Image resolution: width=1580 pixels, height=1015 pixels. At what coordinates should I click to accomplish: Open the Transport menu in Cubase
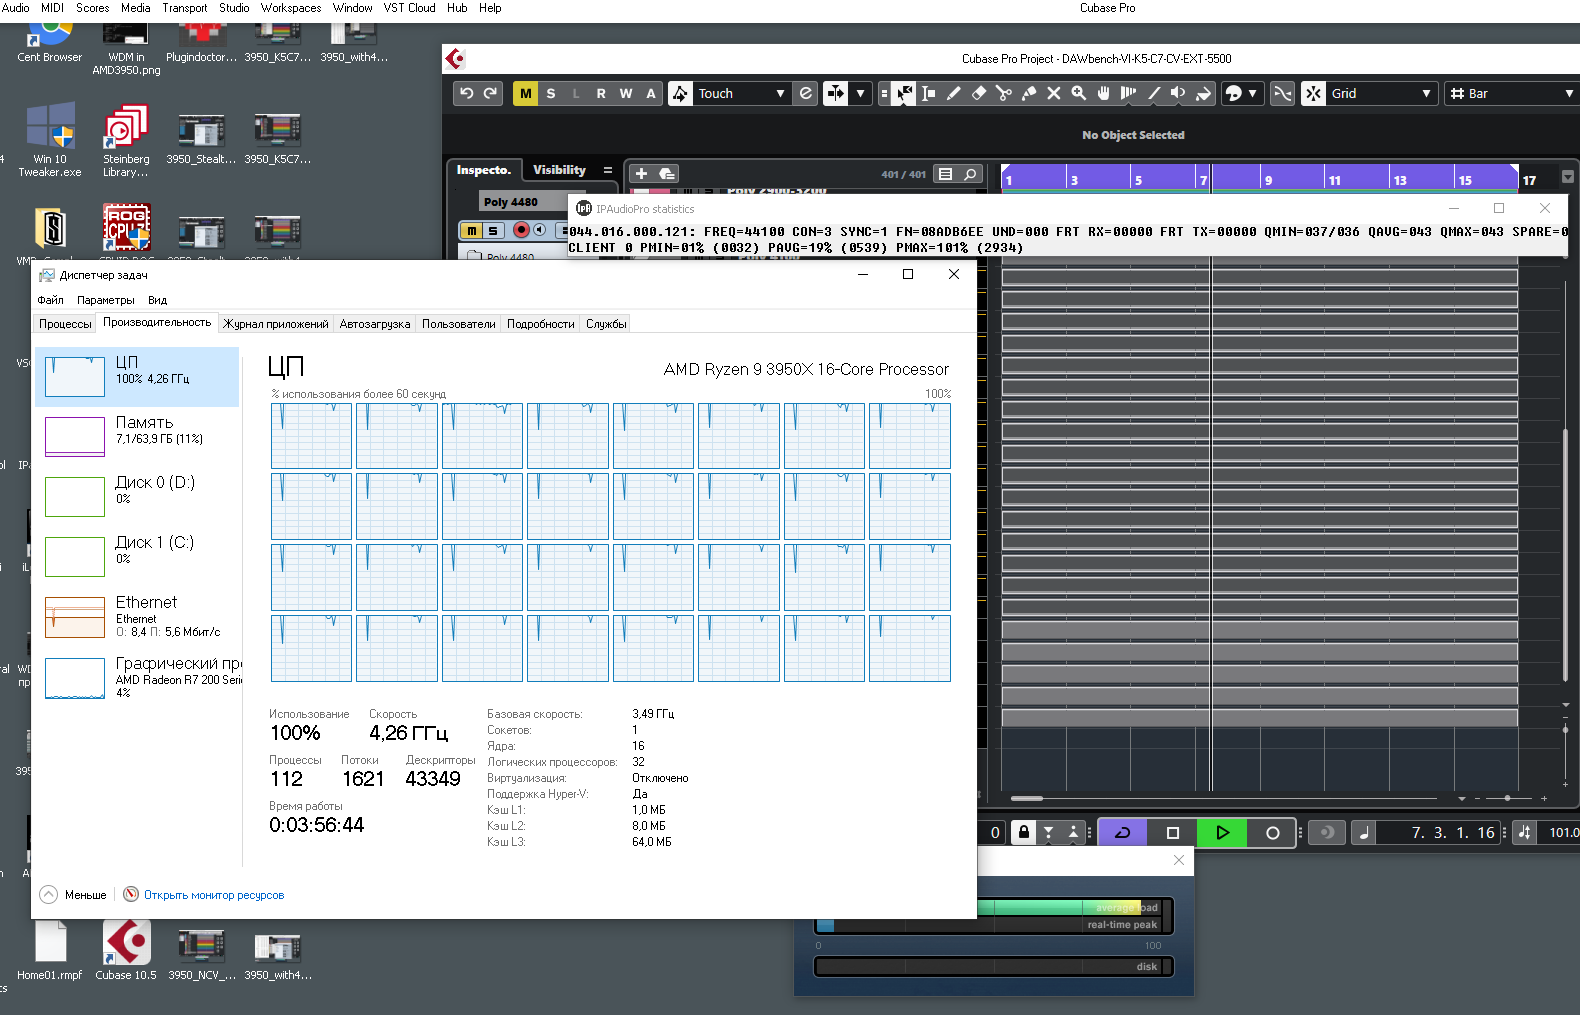click(x=185, y=8)
